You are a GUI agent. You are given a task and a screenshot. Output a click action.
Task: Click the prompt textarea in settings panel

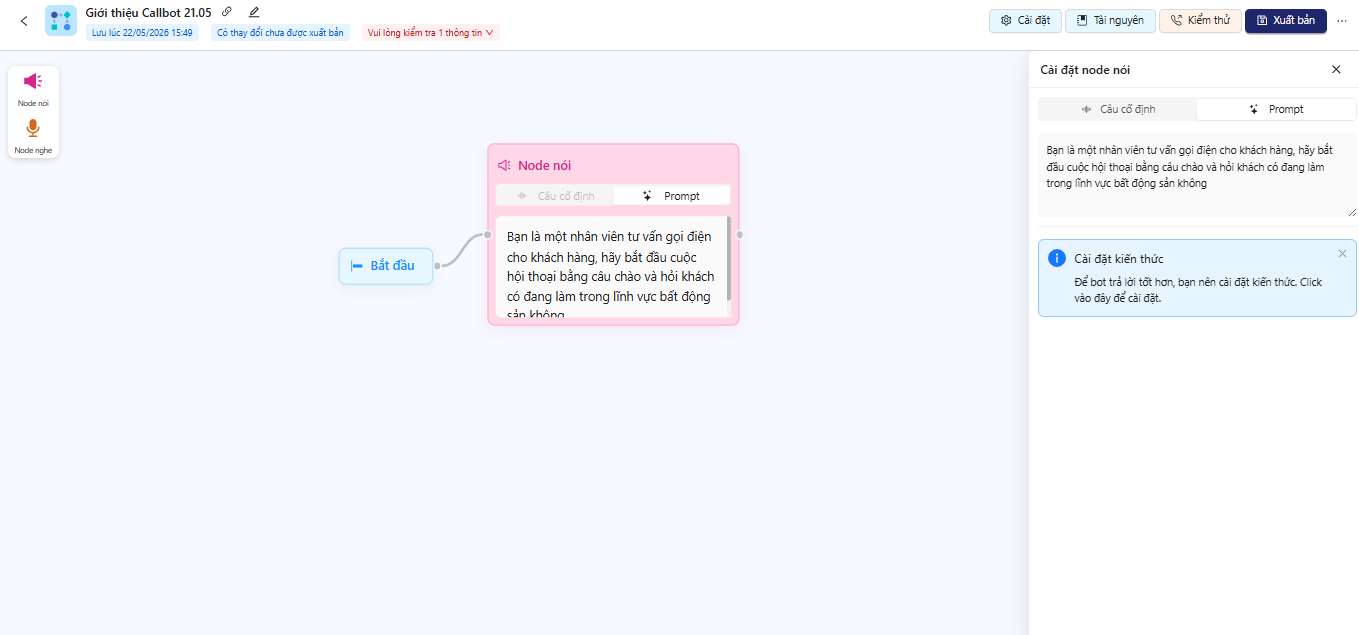tap(1198, 176)
